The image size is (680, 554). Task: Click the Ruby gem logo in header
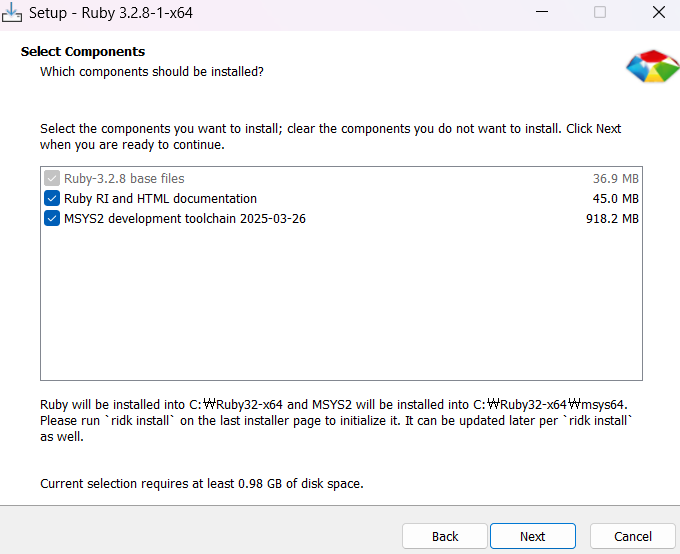[652, 66]
